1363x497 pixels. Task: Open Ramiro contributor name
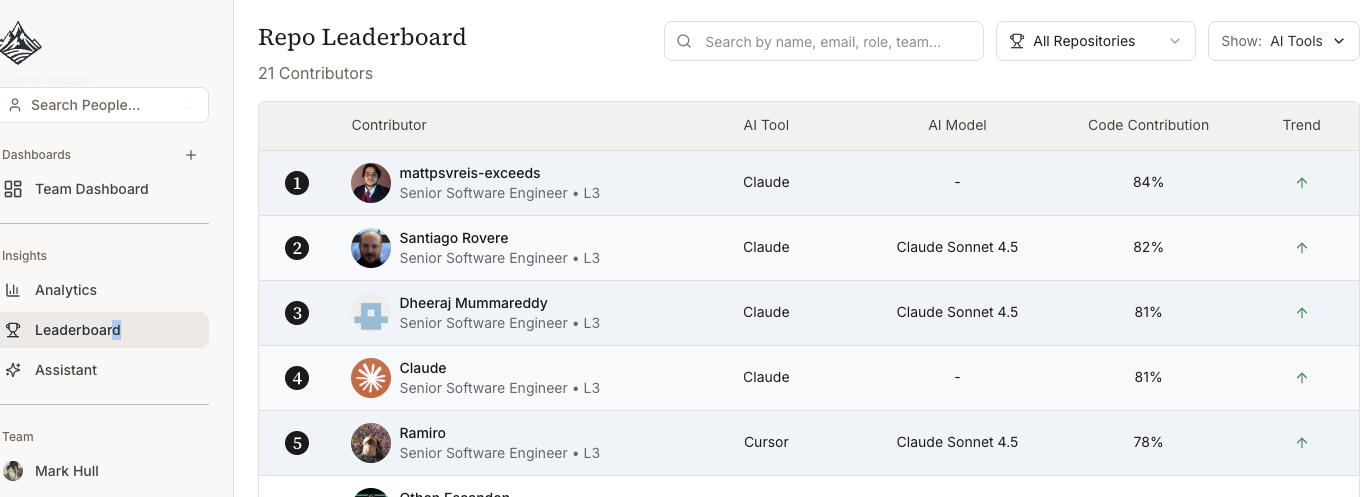coord(422,433)
